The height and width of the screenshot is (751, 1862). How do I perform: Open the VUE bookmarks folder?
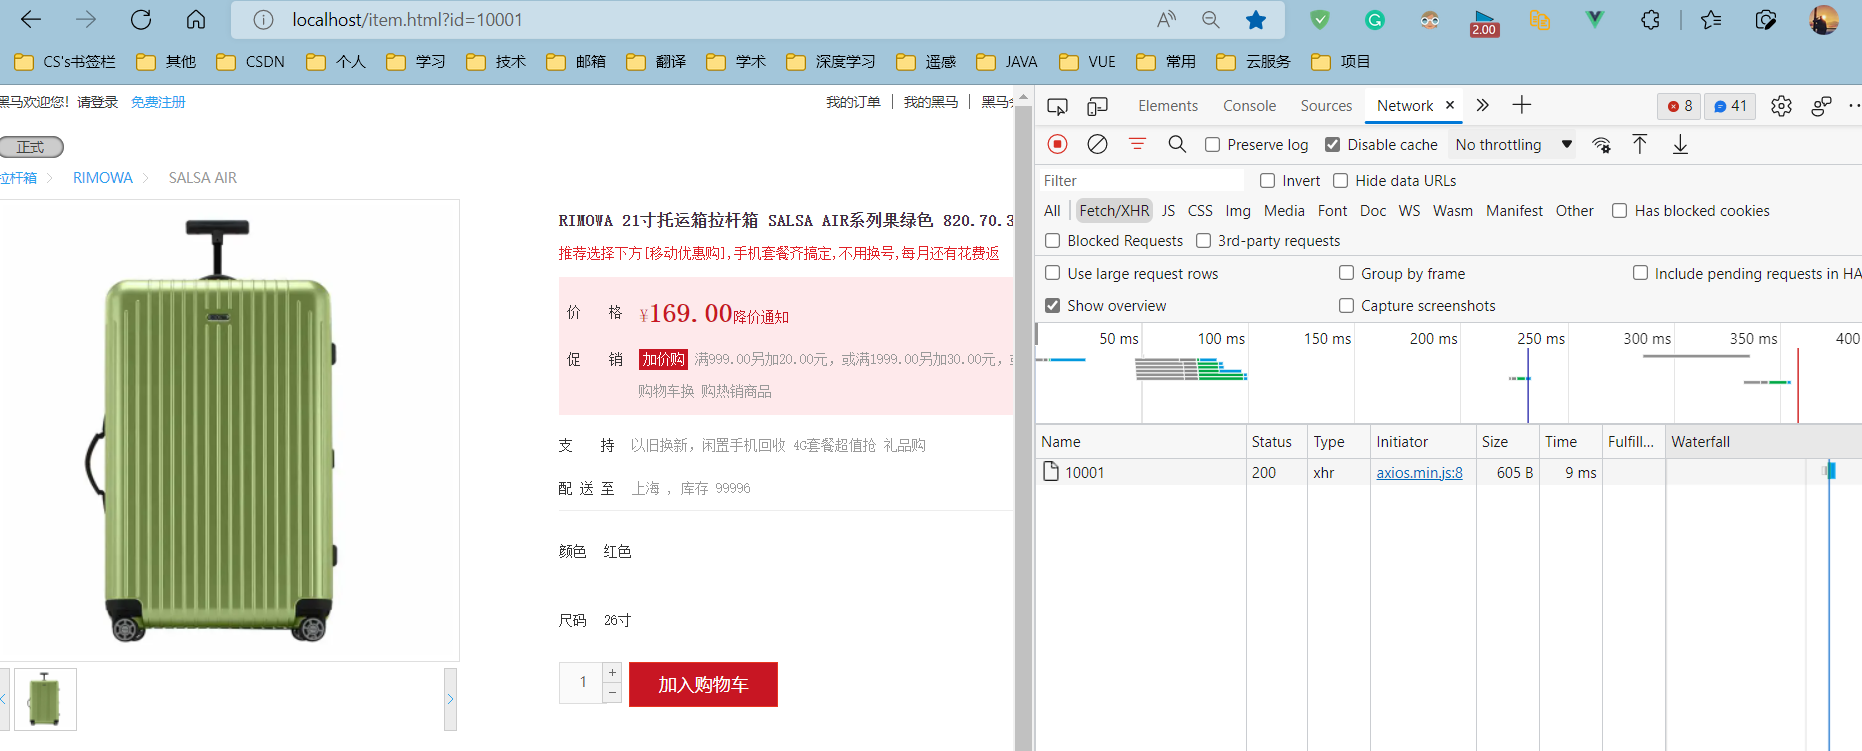(x=1087, y=62)
